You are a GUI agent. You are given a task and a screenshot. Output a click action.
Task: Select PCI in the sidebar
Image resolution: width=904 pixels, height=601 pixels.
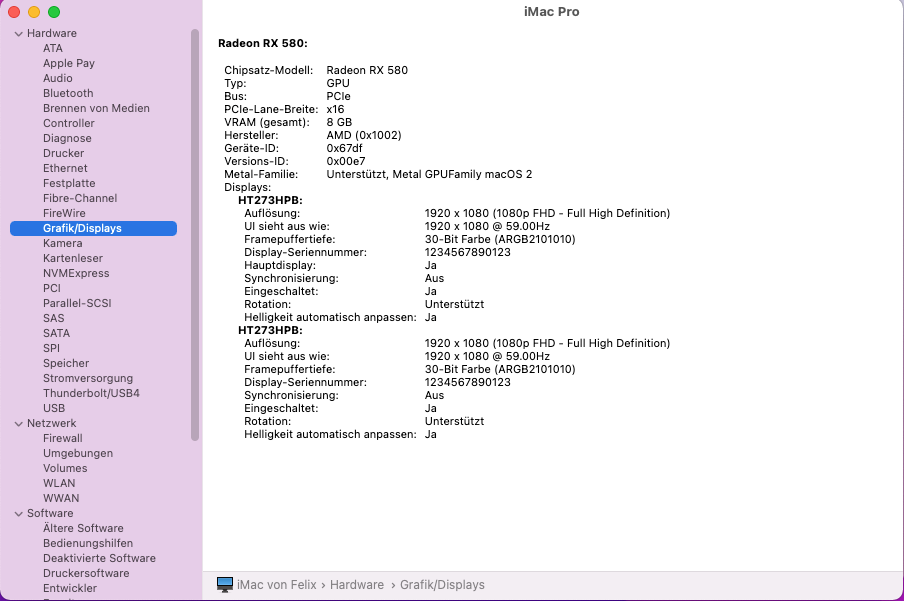[x=51, y=288]
